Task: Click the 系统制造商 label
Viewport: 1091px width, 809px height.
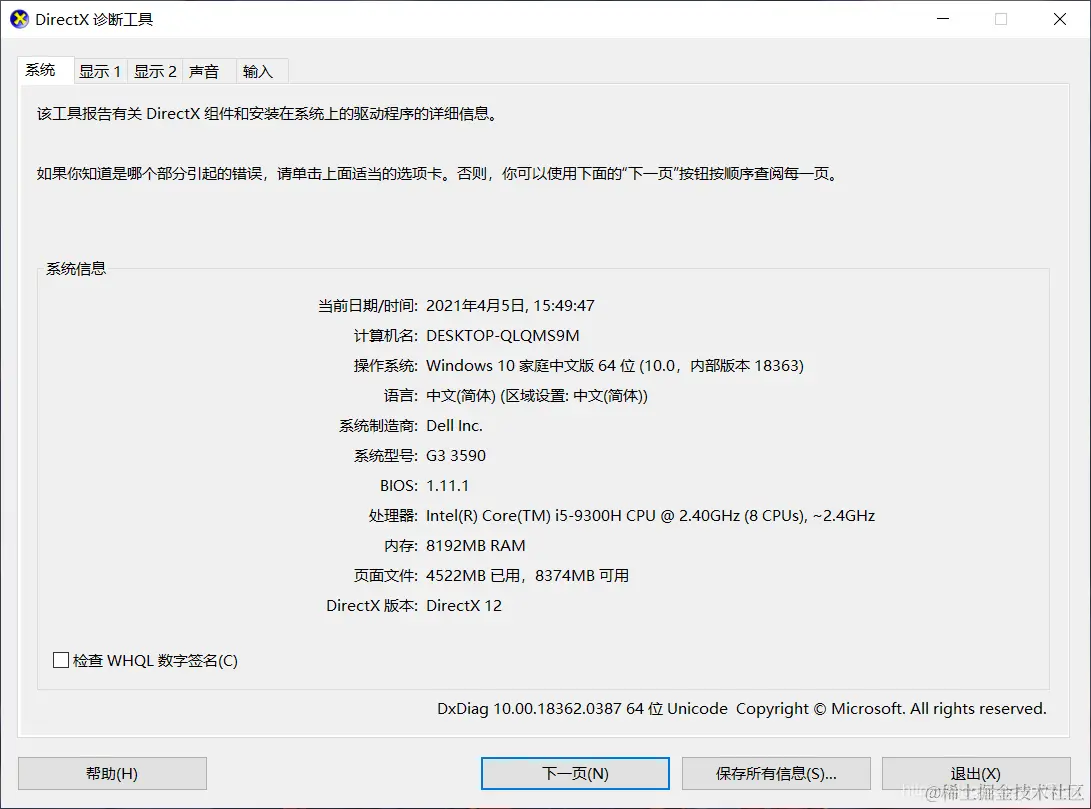Action: [379, 425]
